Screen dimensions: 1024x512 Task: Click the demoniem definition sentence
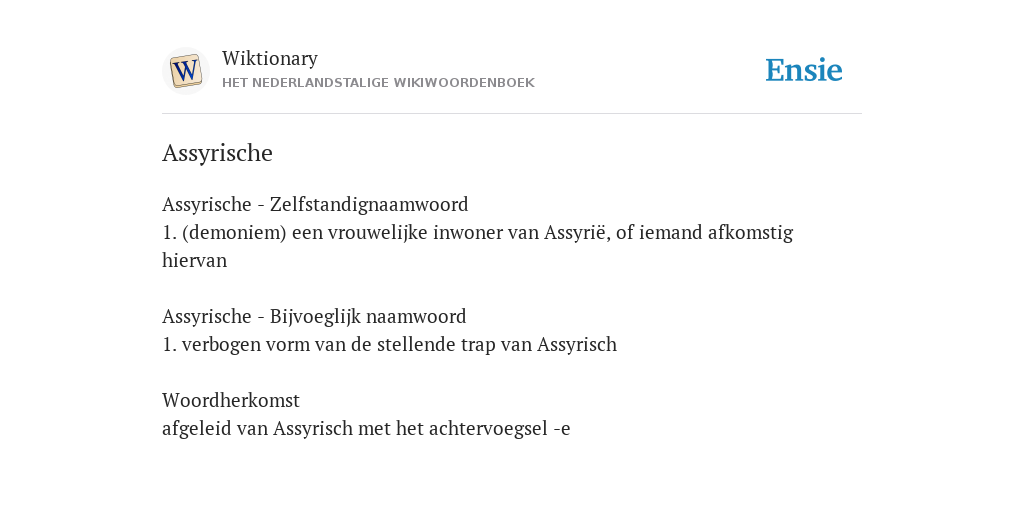point(477,246)
